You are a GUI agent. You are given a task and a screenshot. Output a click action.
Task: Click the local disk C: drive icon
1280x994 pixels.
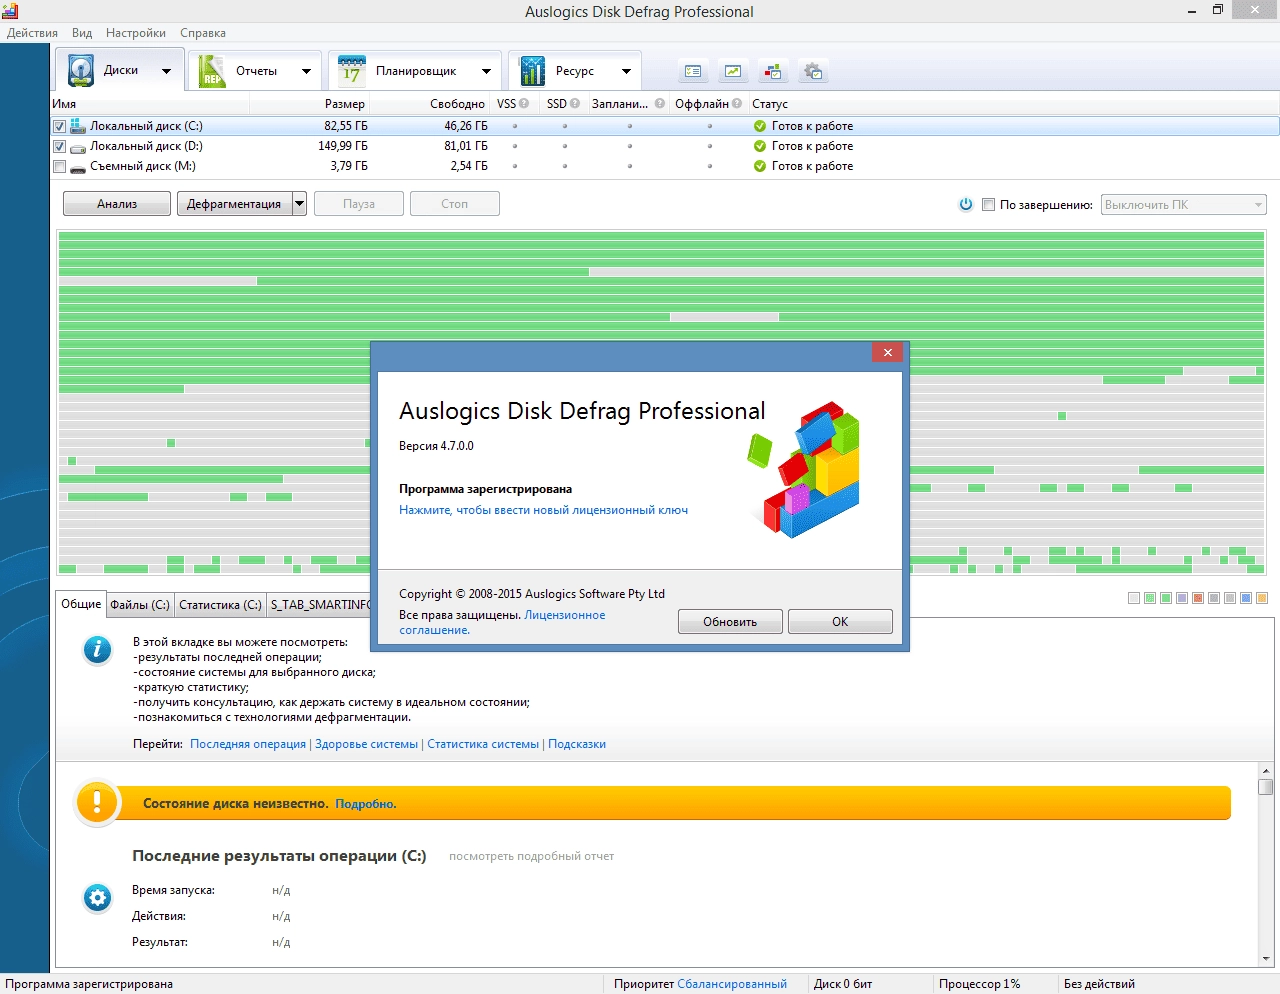[x=78, y=126]
